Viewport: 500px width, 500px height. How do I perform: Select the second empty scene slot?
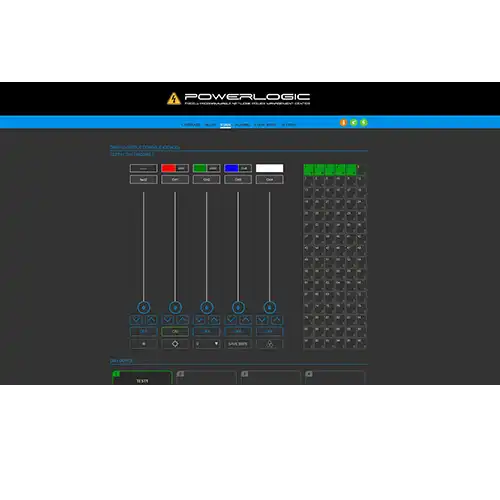206,378
